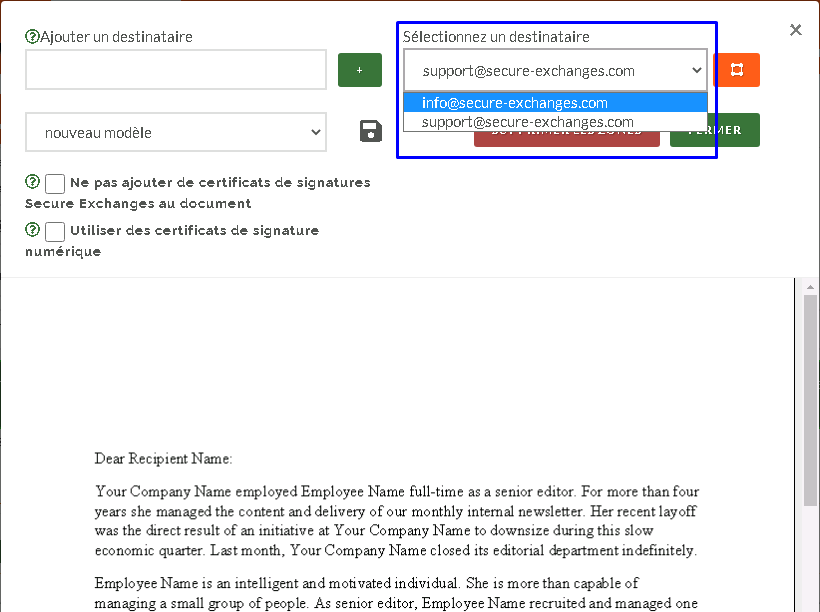Save the template with the floppy disk icon
Image resolution: width=820 pixels, height=612 pixels.
(371, 131)
